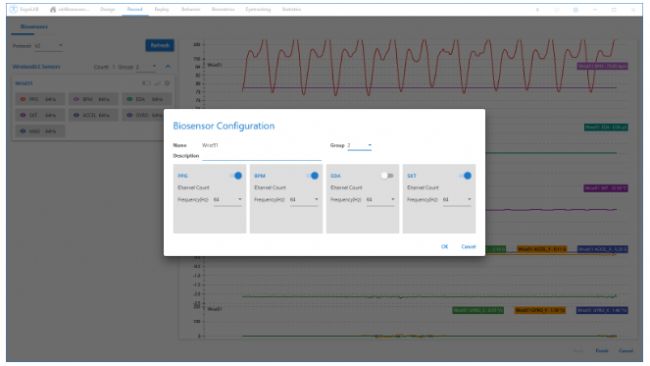Screen dimensions: 650x366
Task: Click the Description input field
Action: (x=262, y=156)
